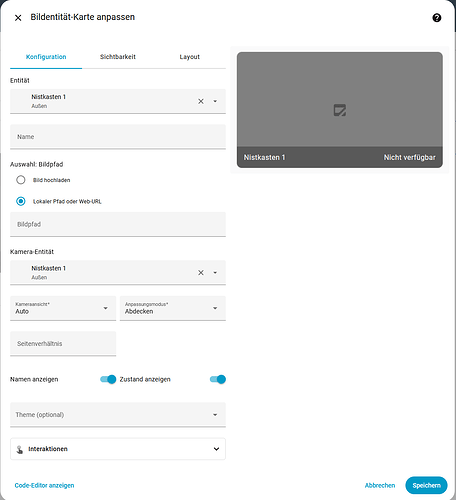This screenshot has height=500, width=456.
Task: Click the Interaktionen gesture icon
Action: click(20, 449)
